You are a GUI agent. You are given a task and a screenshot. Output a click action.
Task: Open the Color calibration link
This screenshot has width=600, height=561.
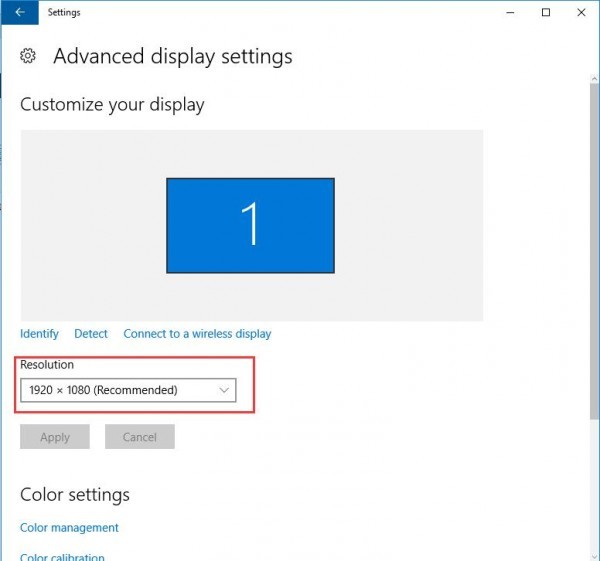click(62, 555)
